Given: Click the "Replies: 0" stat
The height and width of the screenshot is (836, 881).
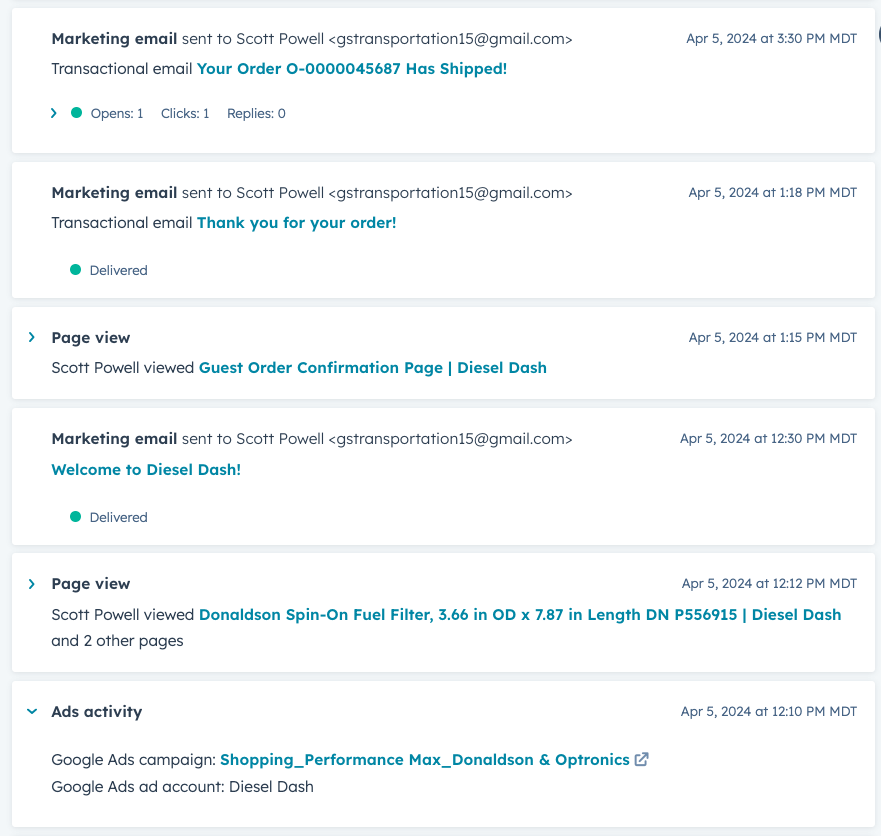Looking at the screenshot, I should click(256, 114).
